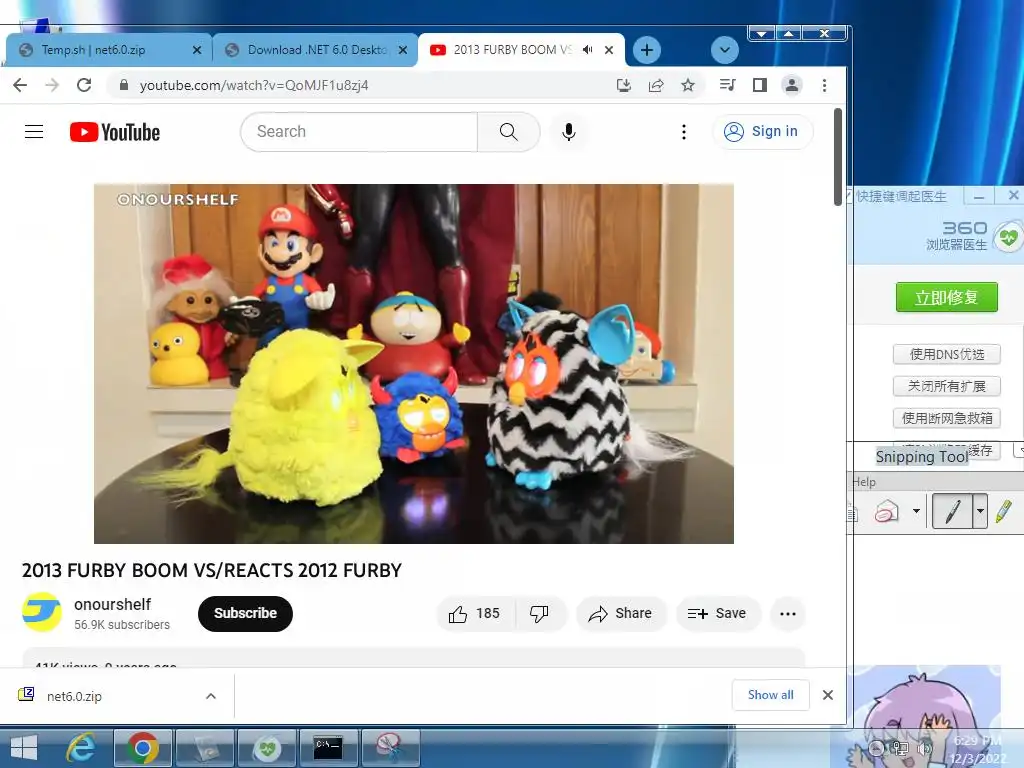Expand net6.0.zip download options chevron
This screenshot has height=768, width=1024.
(211, 696)
